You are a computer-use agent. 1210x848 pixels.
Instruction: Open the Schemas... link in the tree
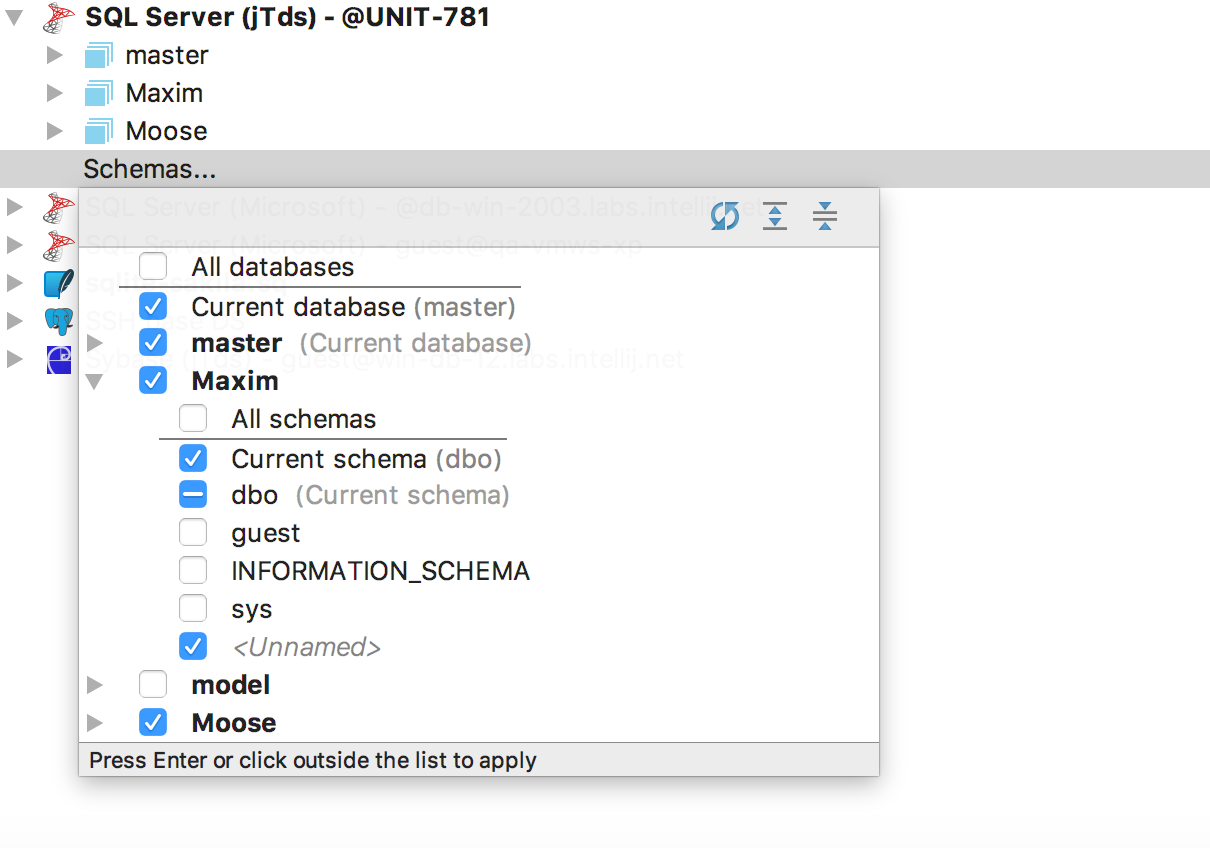(x=150, y=169)
